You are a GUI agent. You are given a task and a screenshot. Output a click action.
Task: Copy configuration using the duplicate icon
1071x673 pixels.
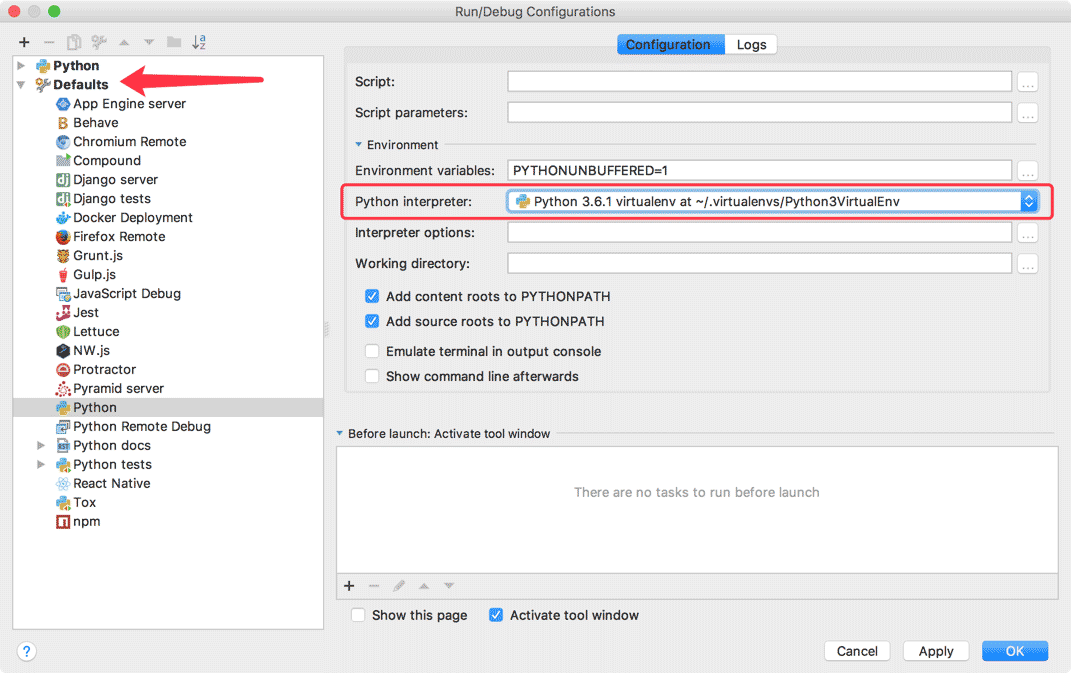click(74, 42)
